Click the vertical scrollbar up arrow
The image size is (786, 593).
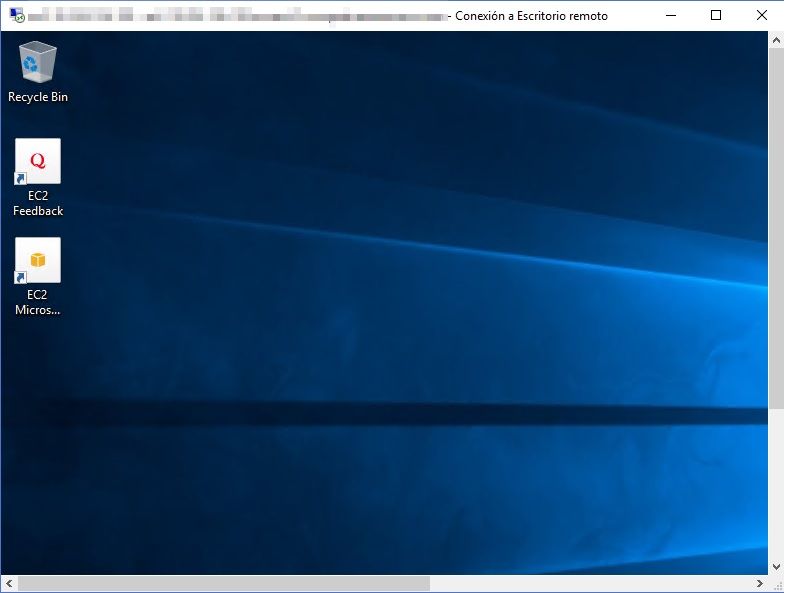[x=776, y=41]
